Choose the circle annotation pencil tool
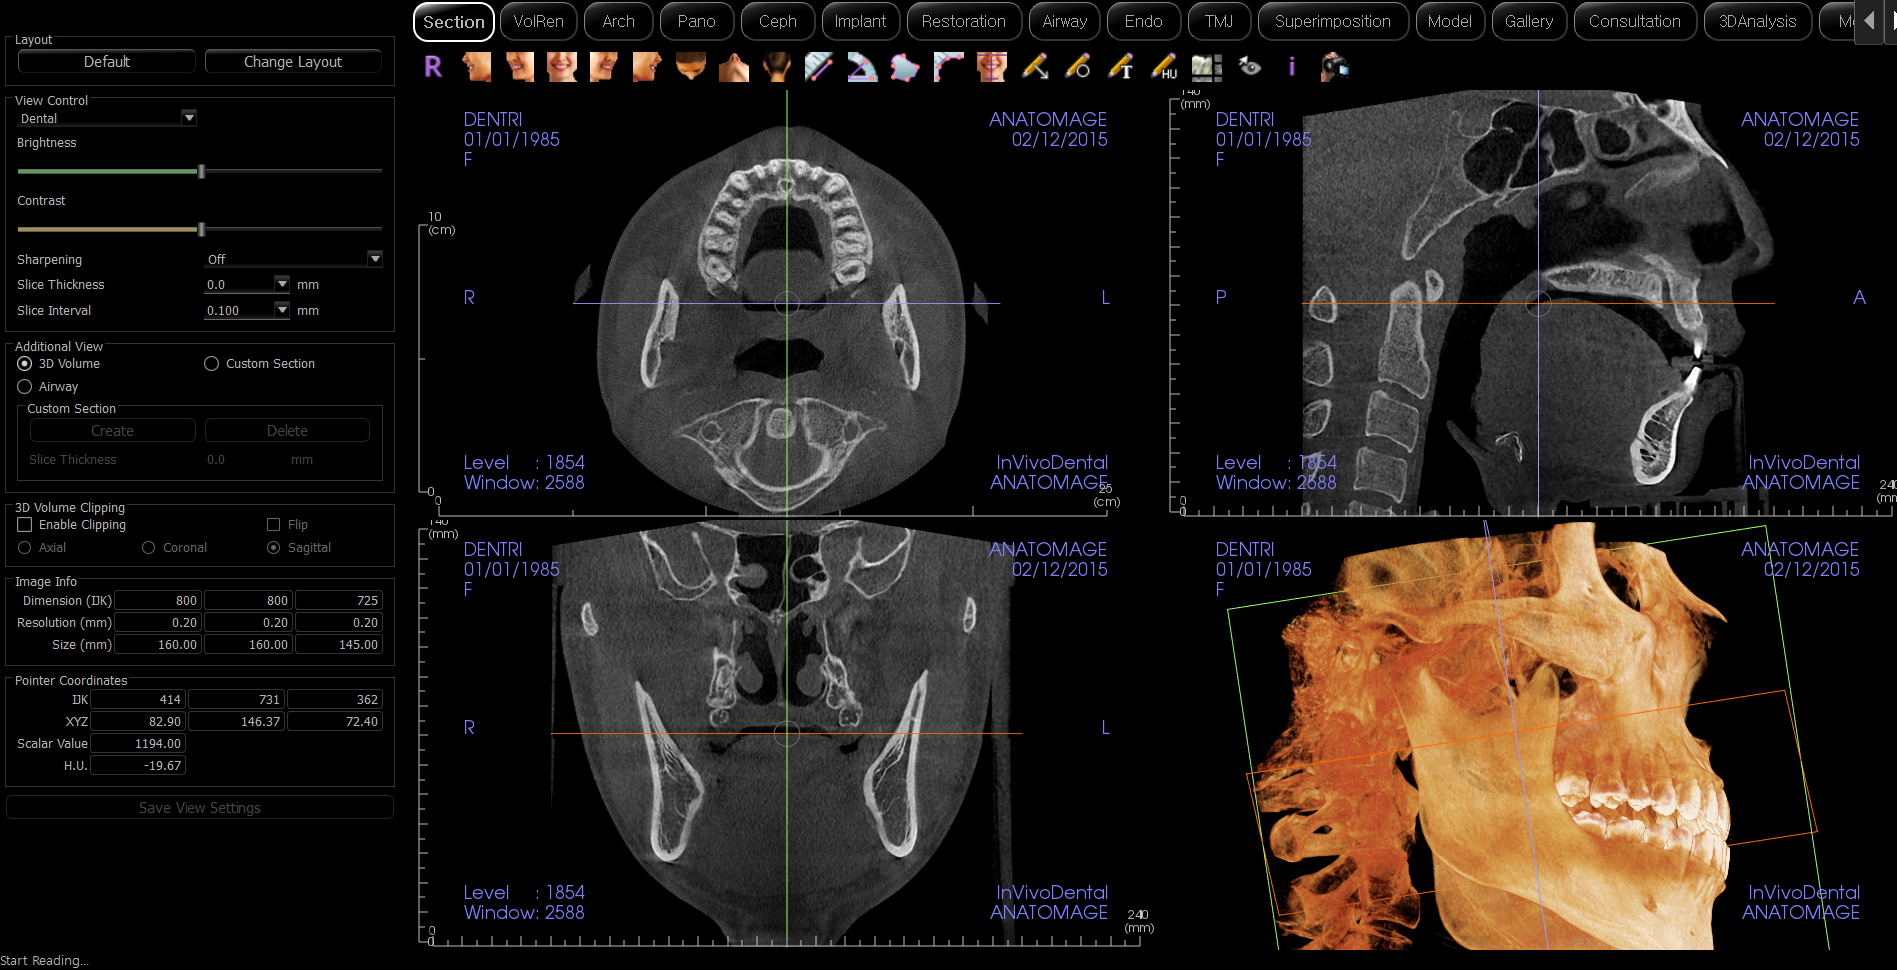The width and height of the screenshot is (1897, 970). pos(1078,67)
